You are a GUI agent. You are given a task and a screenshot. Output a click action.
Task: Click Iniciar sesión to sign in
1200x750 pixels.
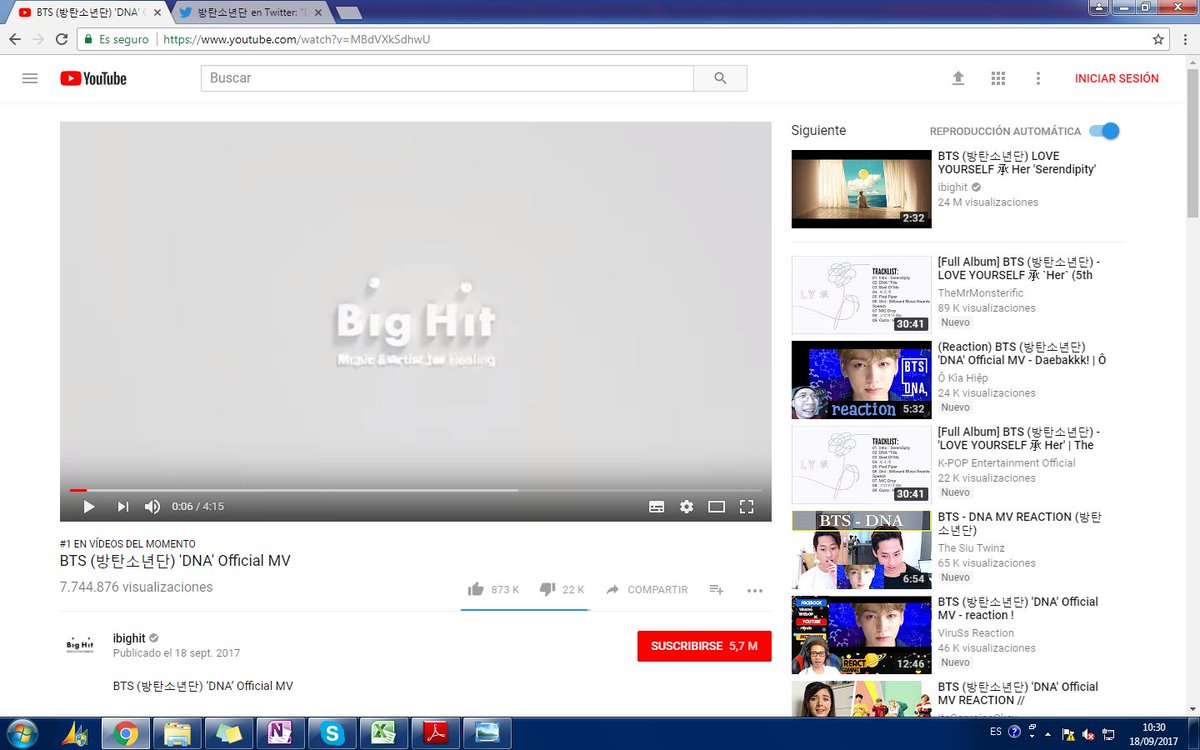tap(1117, 78)
